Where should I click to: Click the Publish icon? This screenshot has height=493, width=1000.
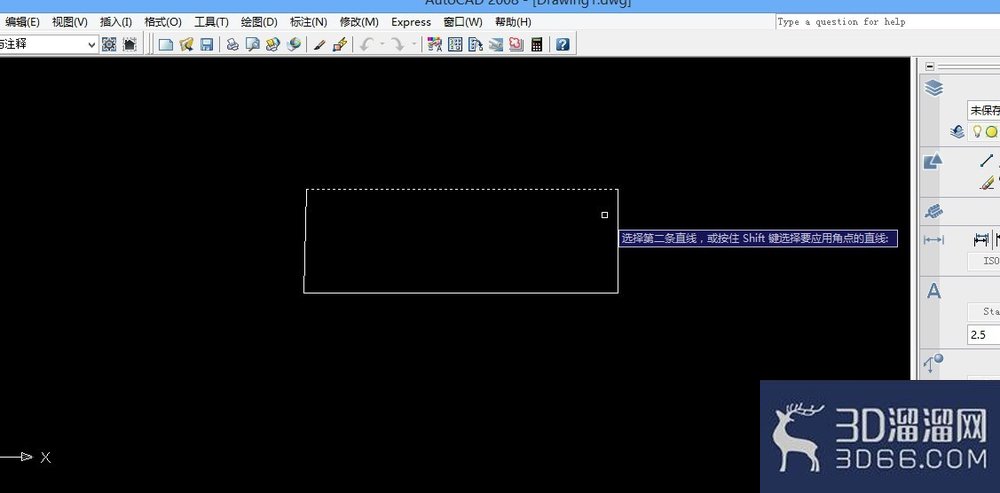coord(273,44)
